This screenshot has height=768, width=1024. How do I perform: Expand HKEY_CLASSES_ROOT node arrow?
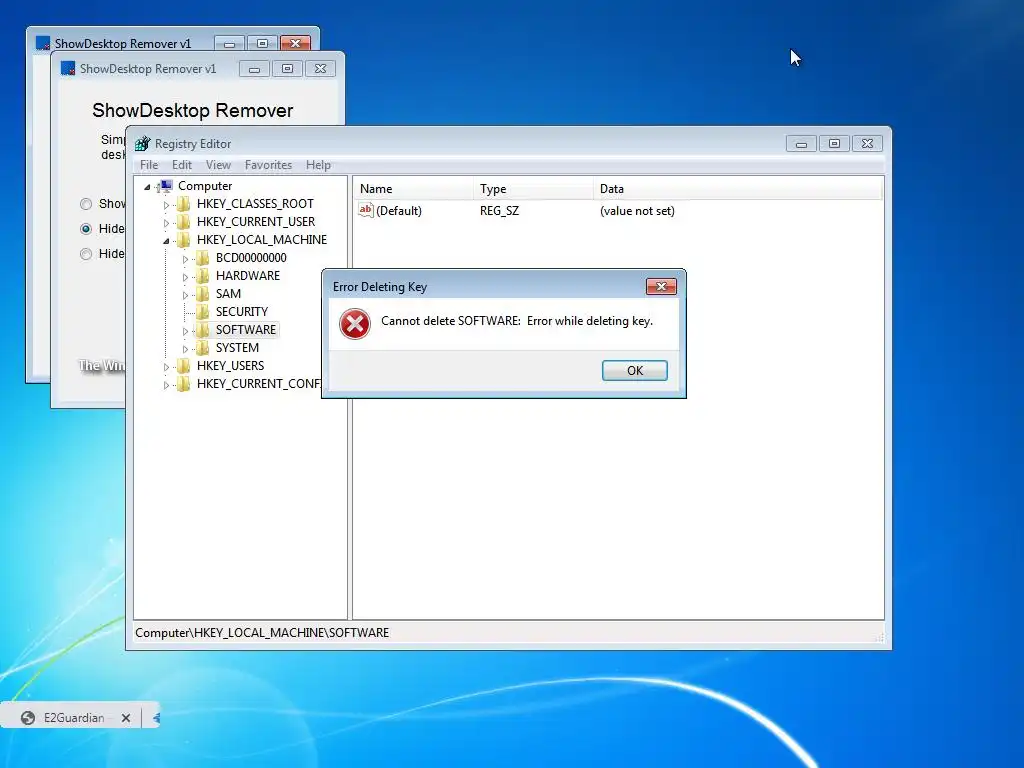166,204
